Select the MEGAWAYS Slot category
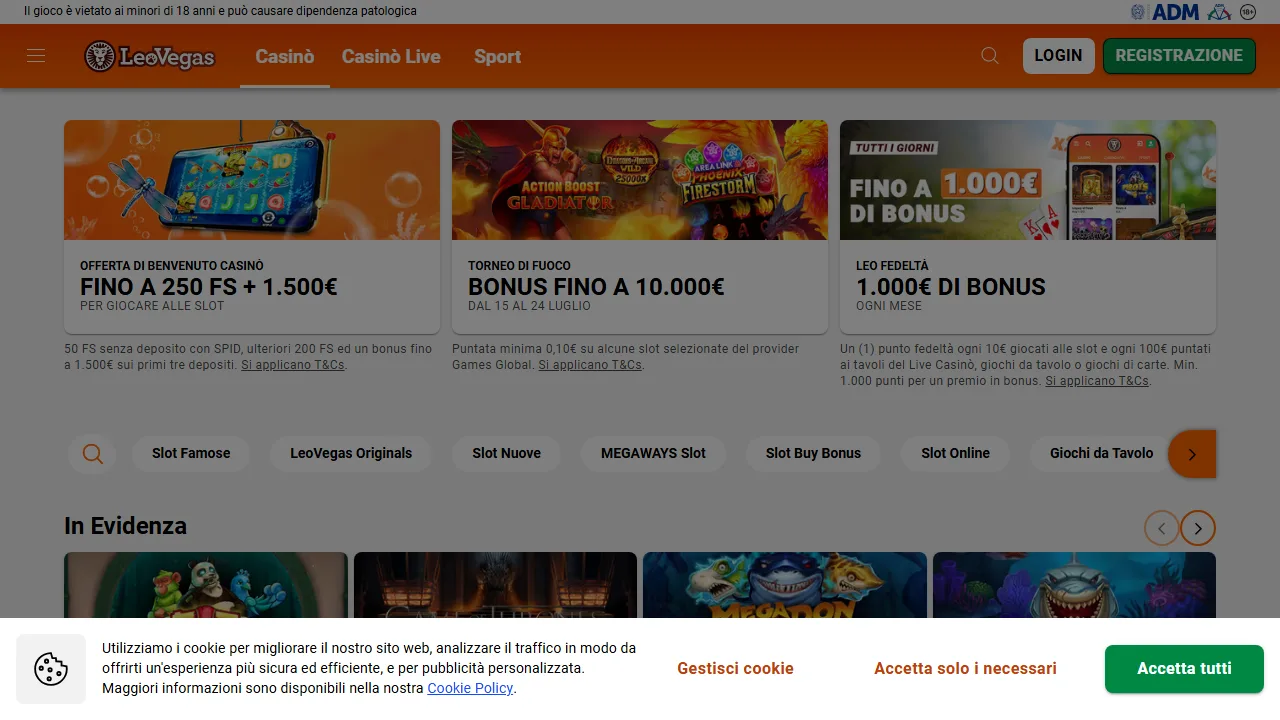This screenshot has width=1280, height=720. (x=653, y=453)
